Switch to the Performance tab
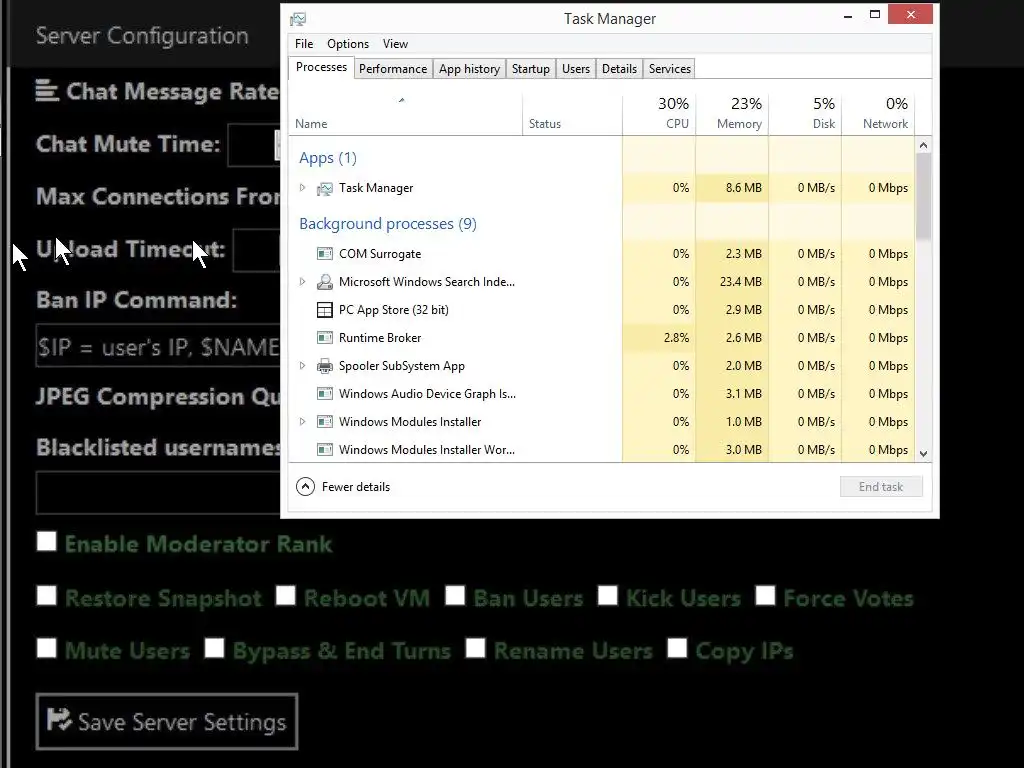1024x768 pixels. pos(392,69)
